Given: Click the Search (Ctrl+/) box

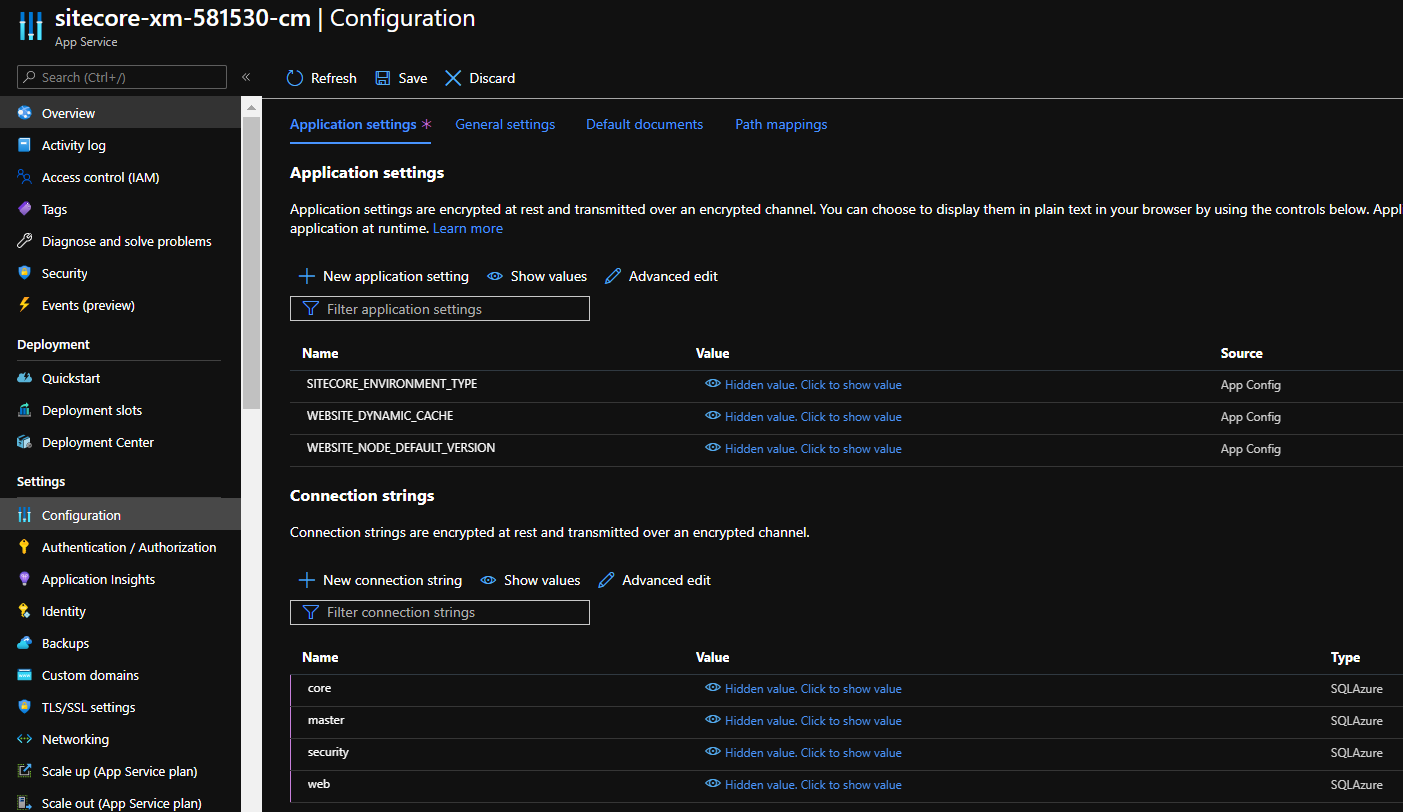Looking at the screenshot, I should (122, 77).
